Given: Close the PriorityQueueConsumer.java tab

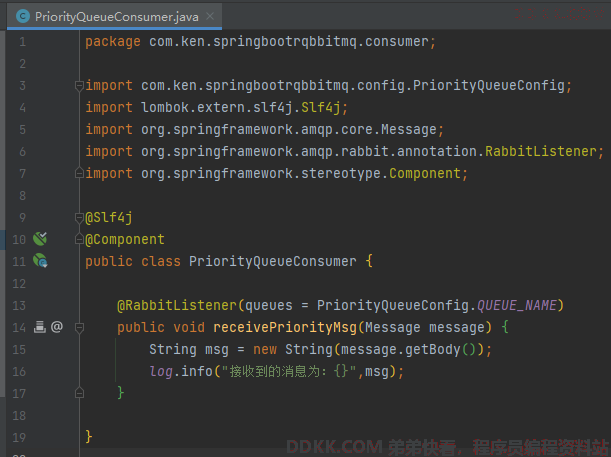Looking at the screenshot, I should click(x=210, y=16).
